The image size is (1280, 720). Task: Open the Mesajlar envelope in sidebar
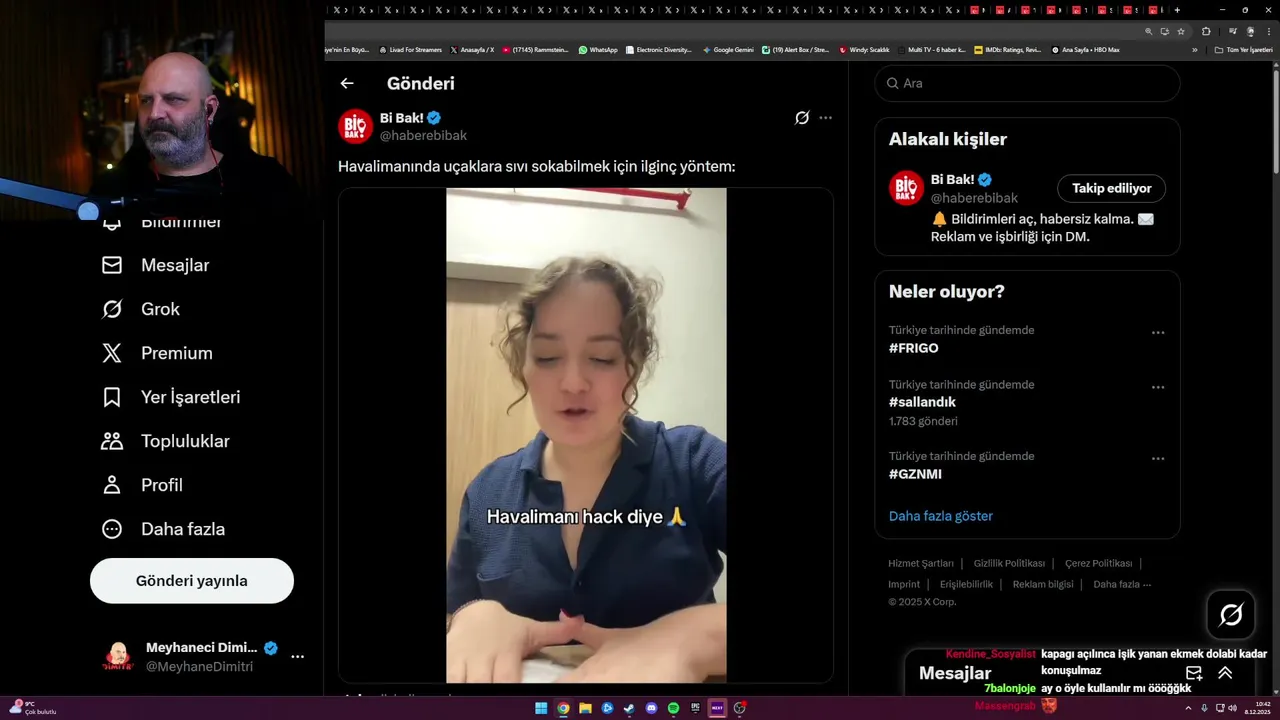pos(112,265)
